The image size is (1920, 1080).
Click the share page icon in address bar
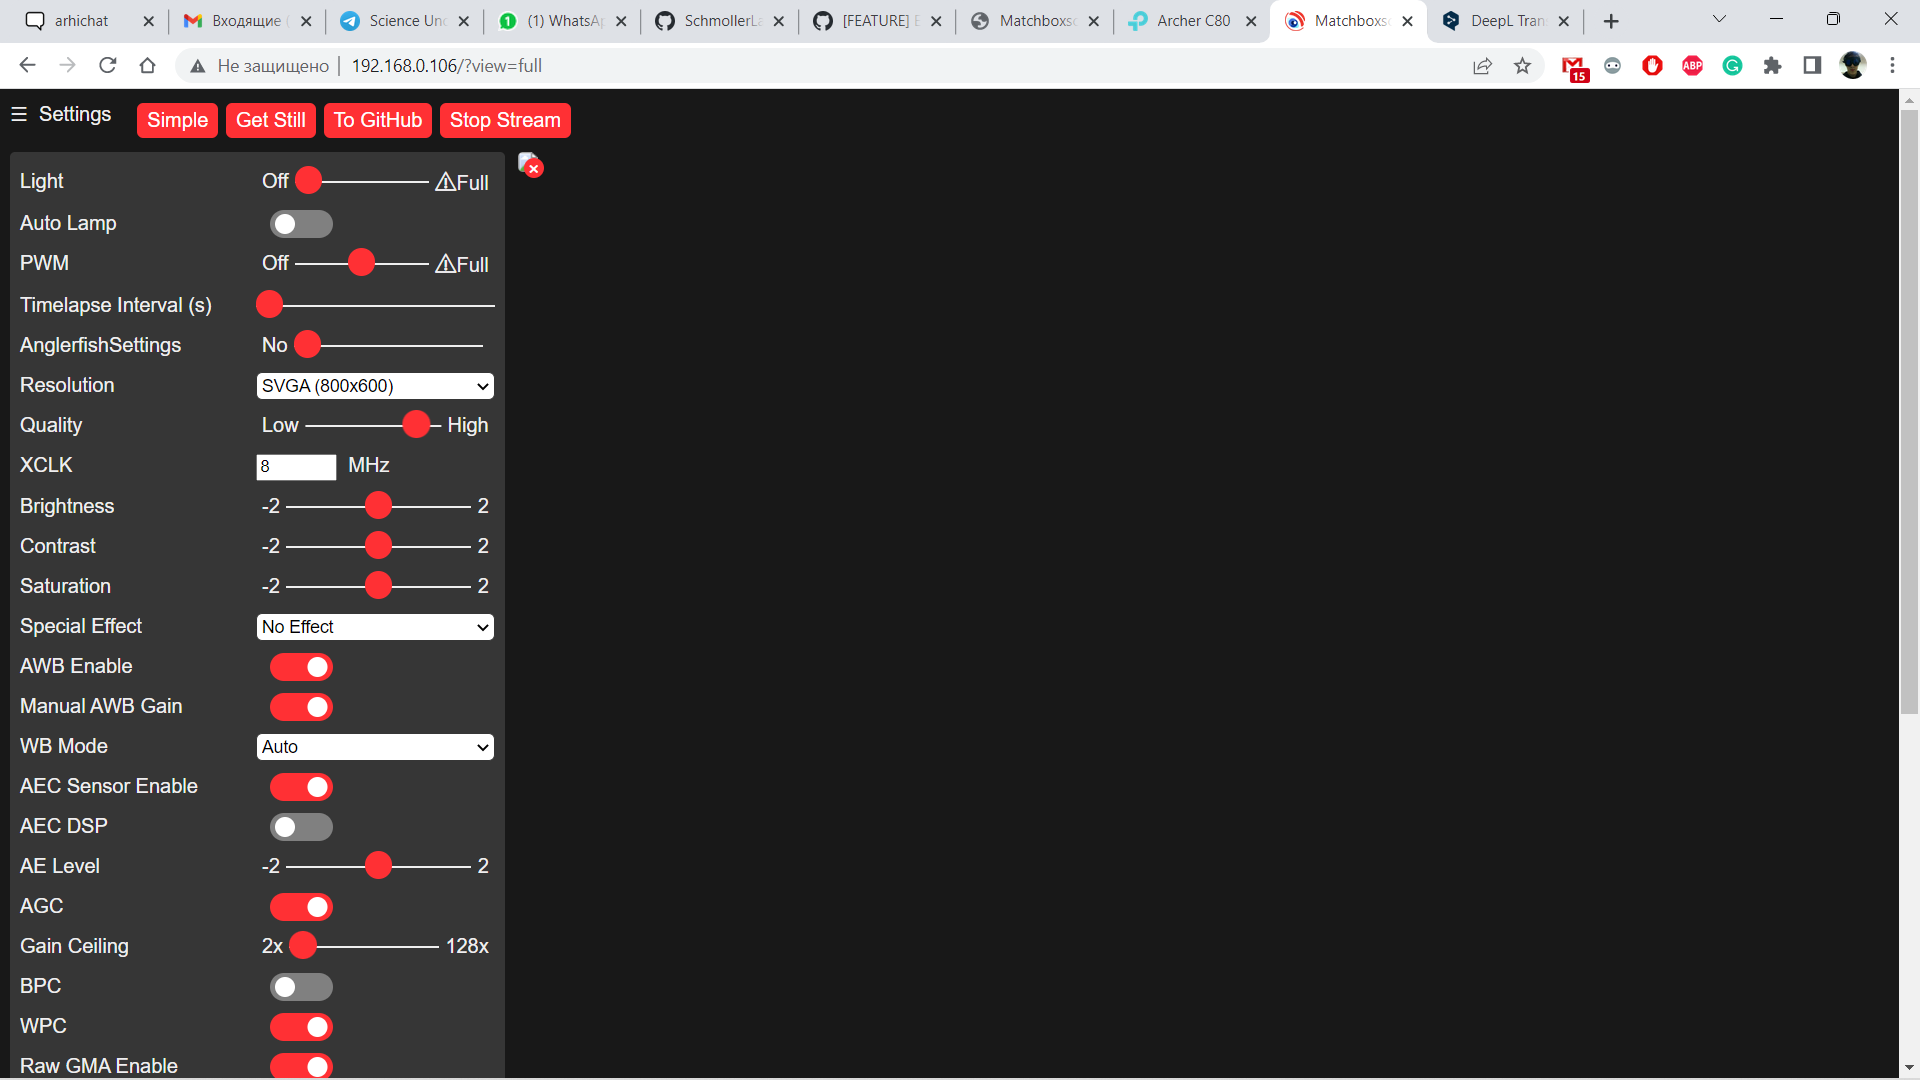pyautogui.click(x=1482, y=66)
